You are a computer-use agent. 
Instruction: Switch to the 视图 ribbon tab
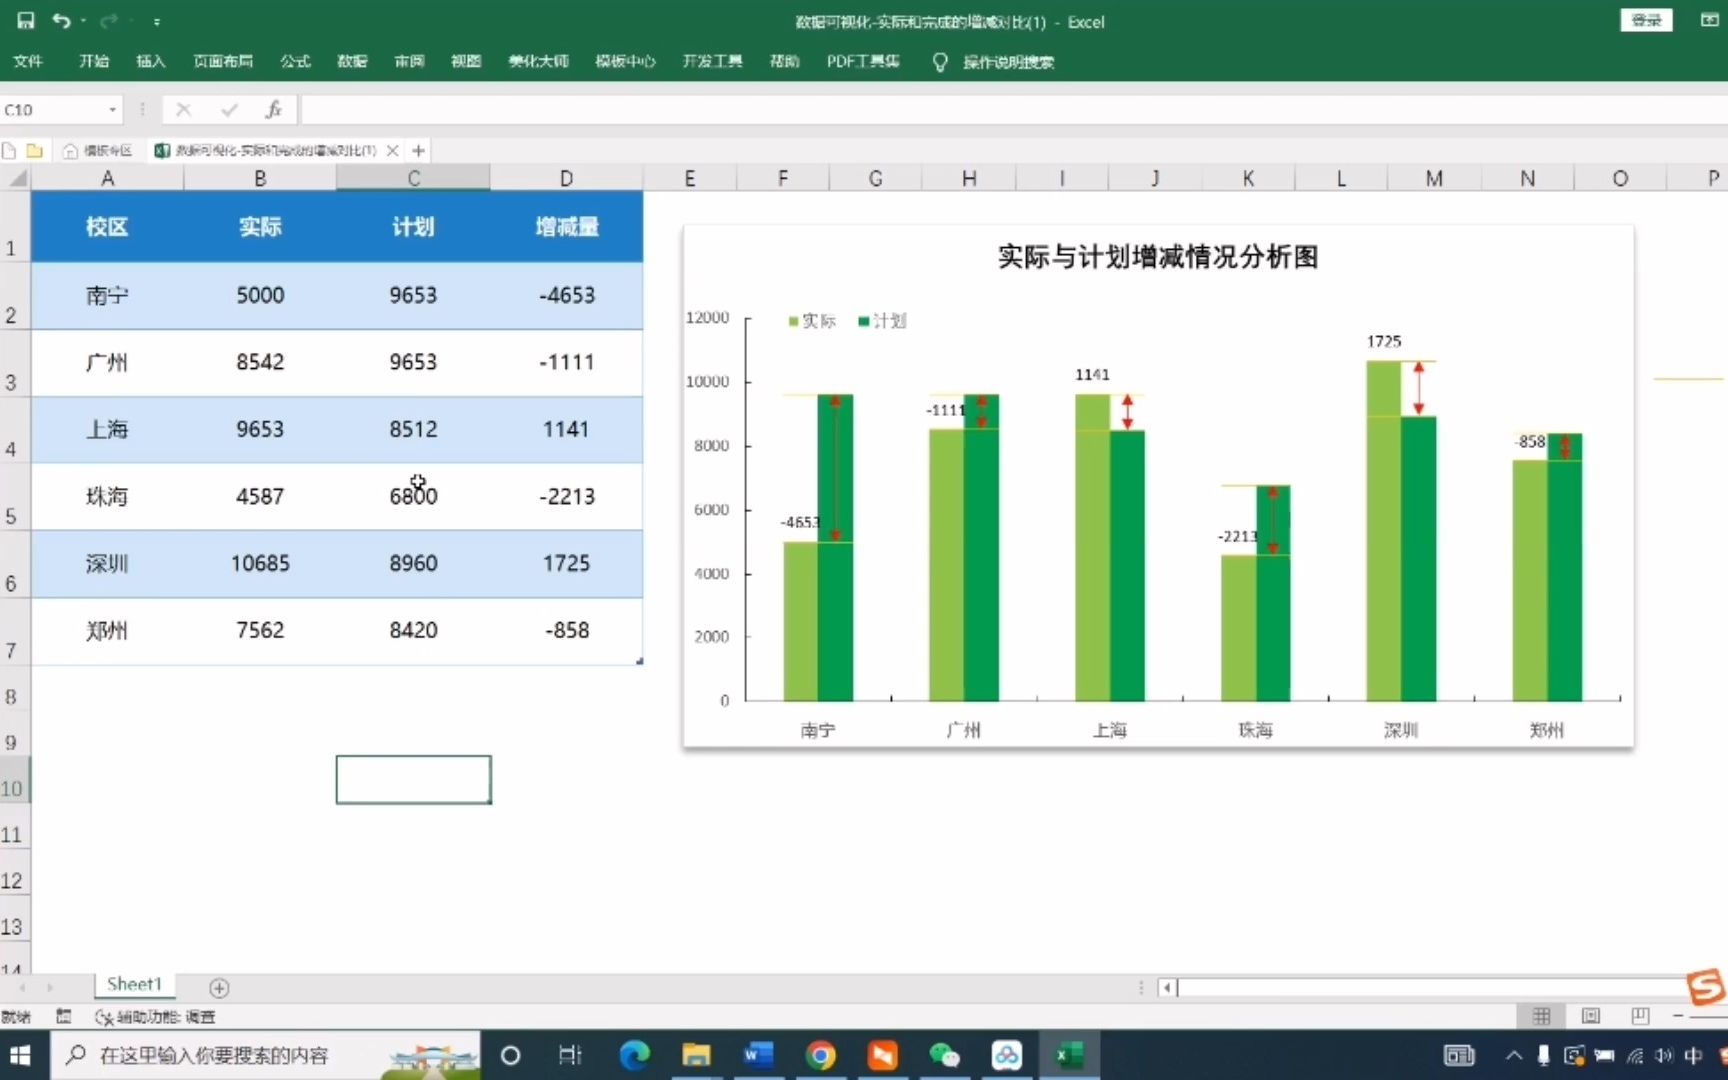pos(466,61)
